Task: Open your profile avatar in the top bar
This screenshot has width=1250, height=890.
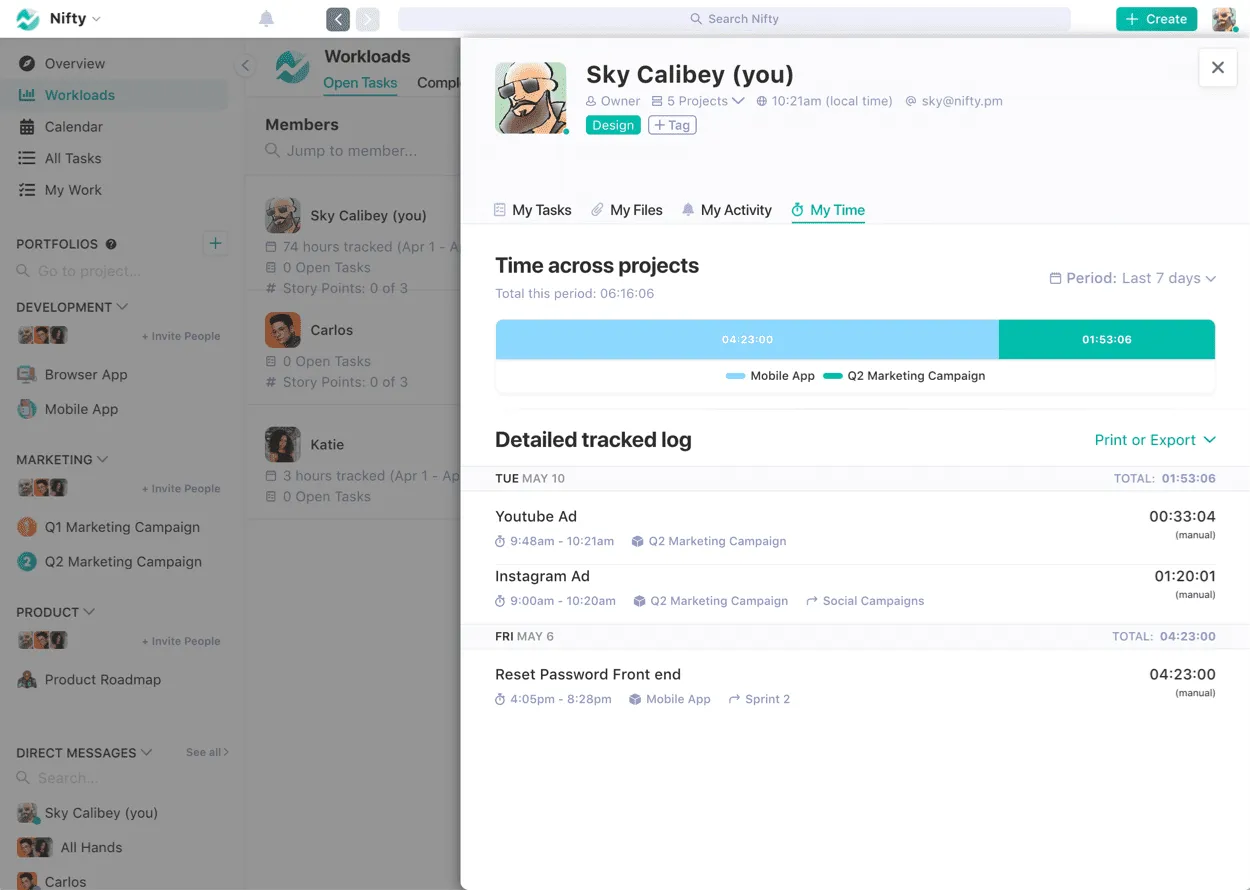Action: pos(1223,18)
